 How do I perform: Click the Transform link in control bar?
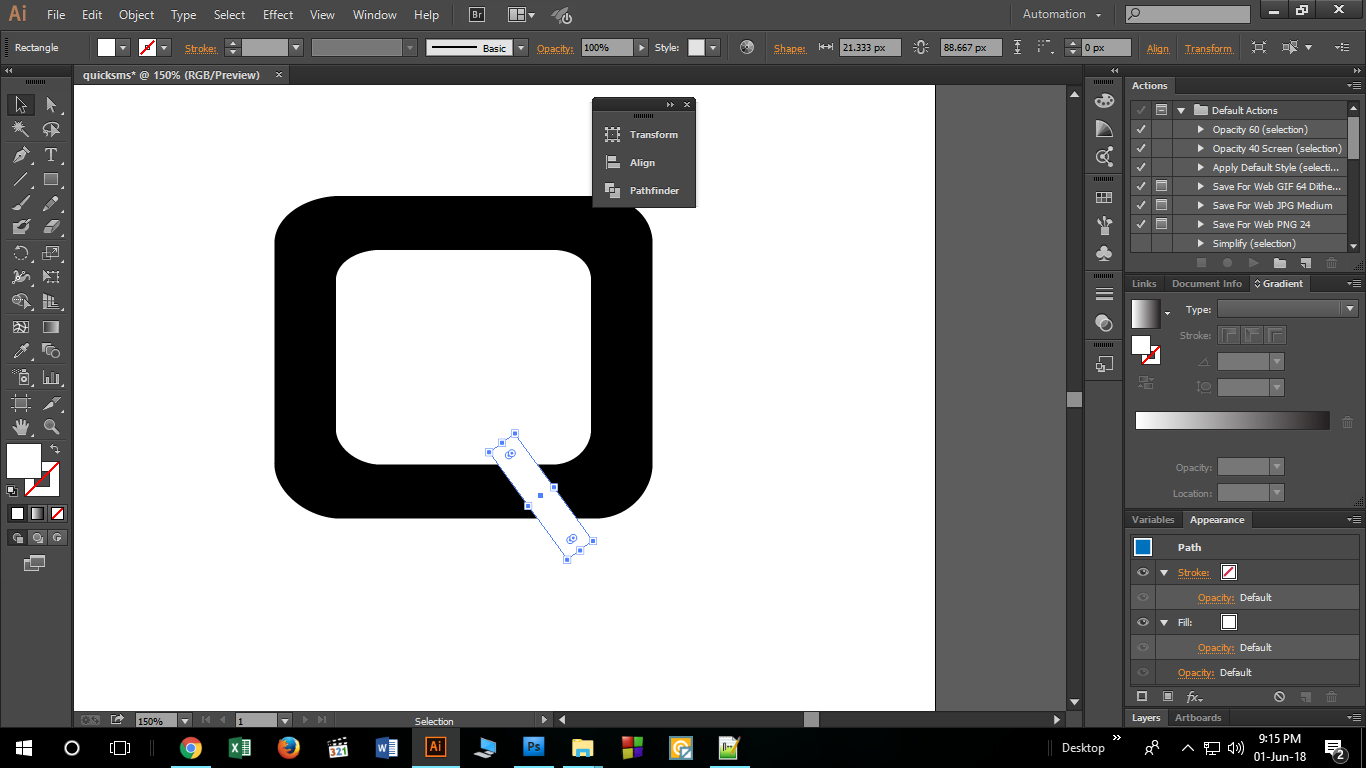[x=1208, y=48]
